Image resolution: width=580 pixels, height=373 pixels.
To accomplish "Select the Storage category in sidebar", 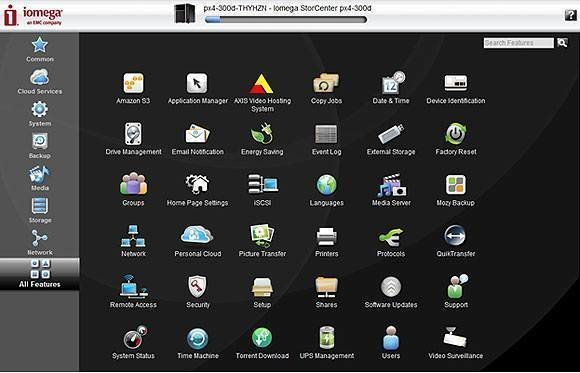I will coord(40,210).
